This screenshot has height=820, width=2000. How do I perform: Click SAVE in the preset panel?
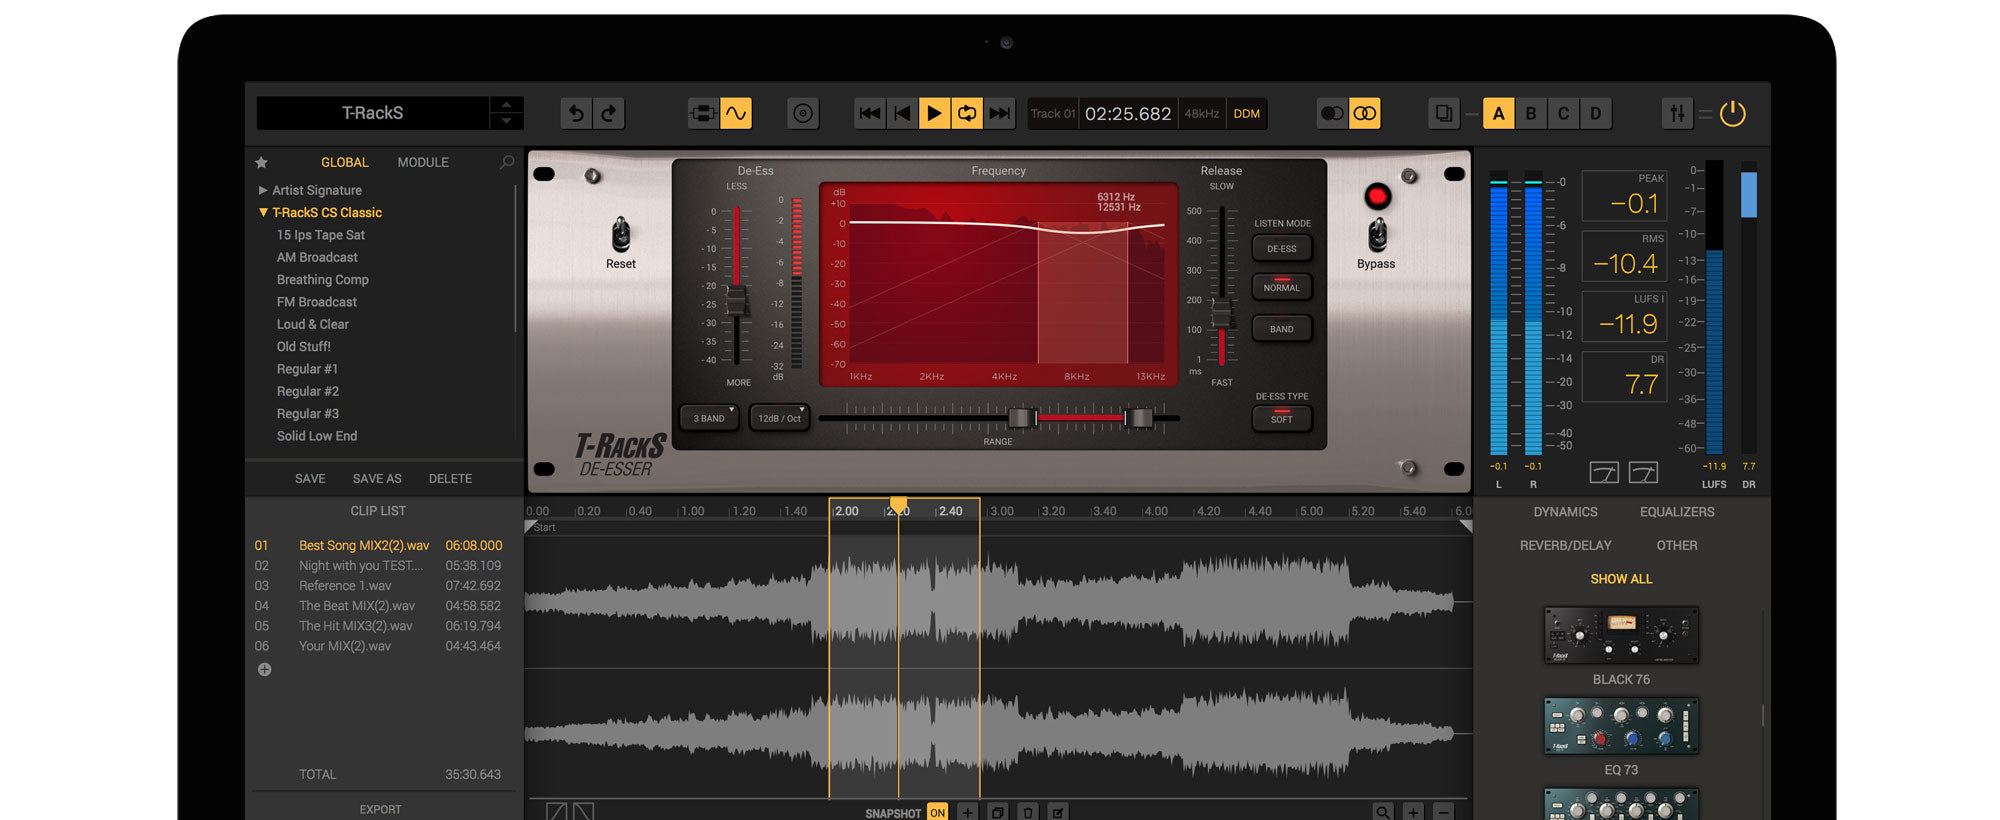310,479
